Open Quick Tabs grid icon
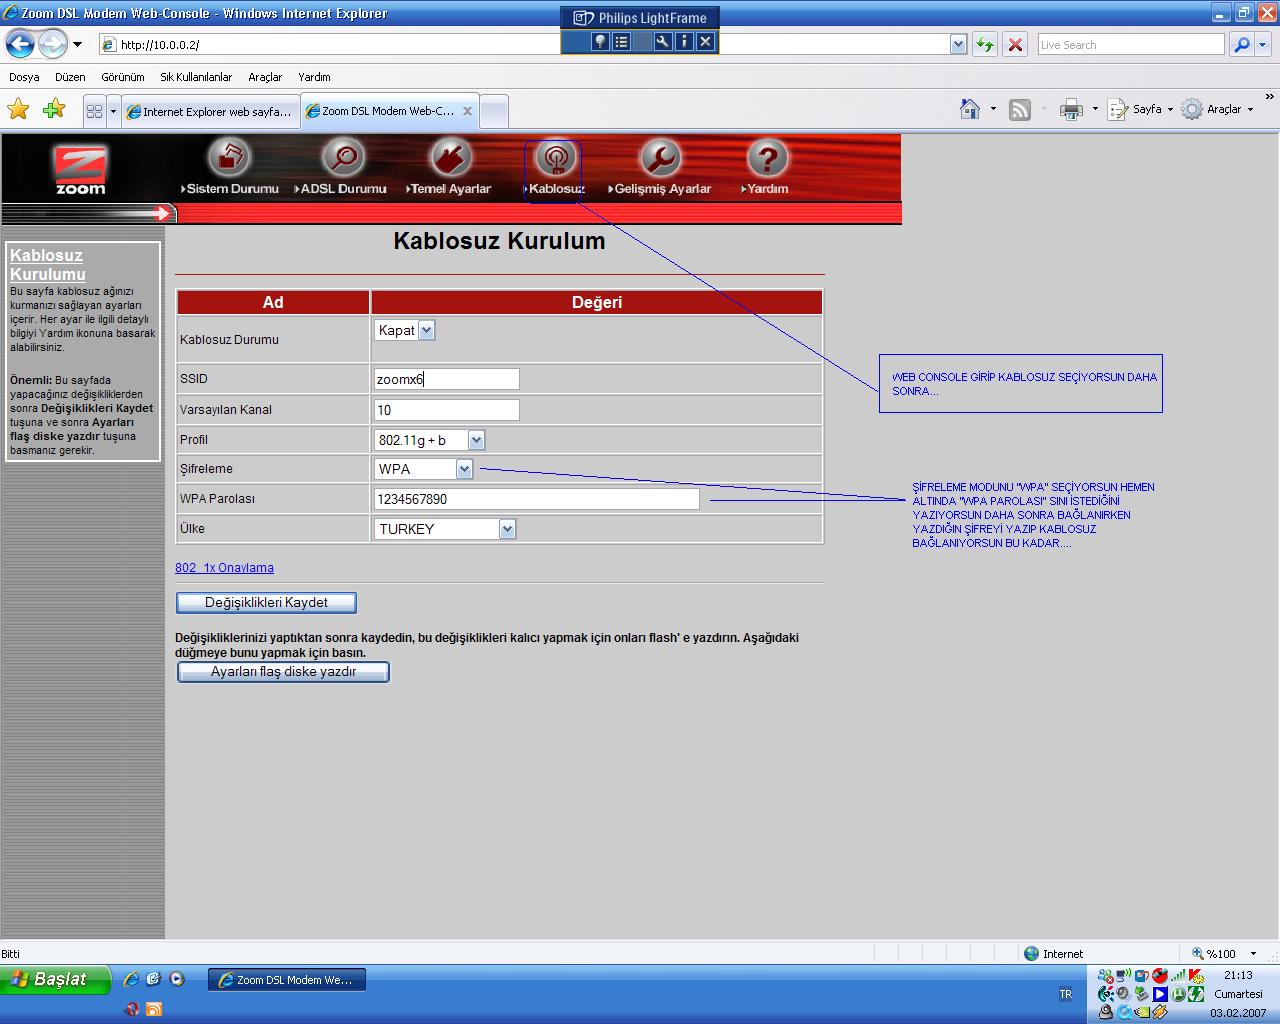Viewport: 1280px width, 1024px height. (x=94, y=111)
